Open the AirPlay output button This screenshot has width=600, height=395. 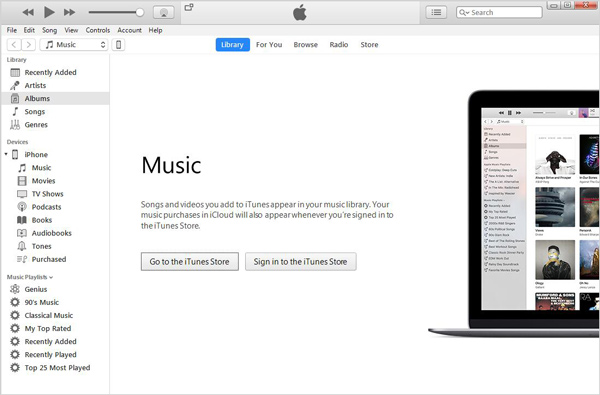(x=164, y=12)
